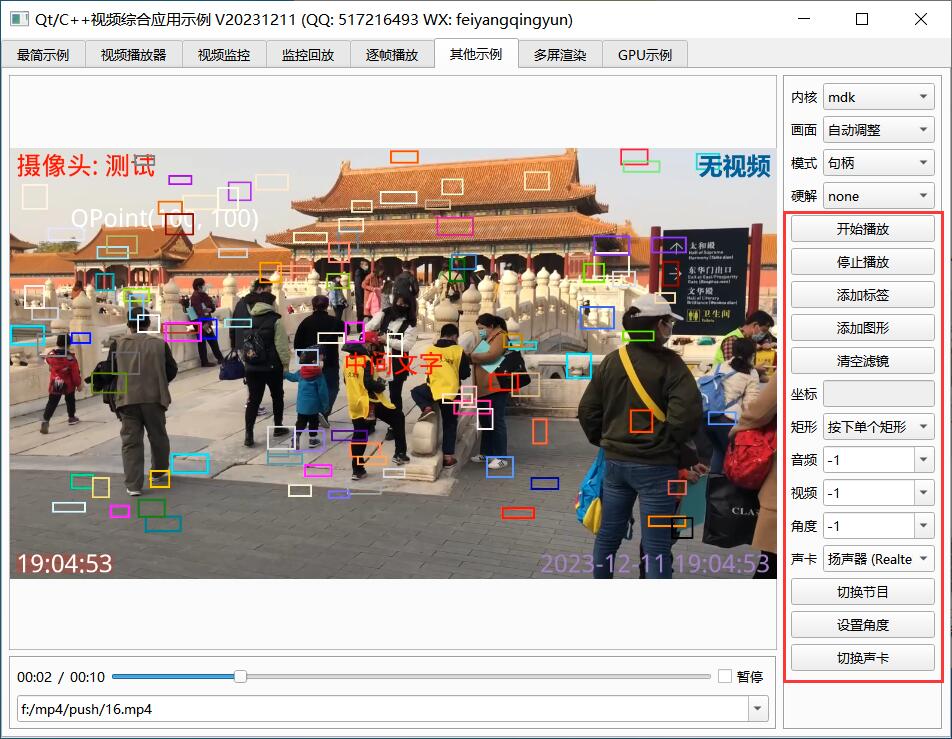Open the 硬解 none dropdown
Viewport: 952px width, 739px height.
click(878, 197)
